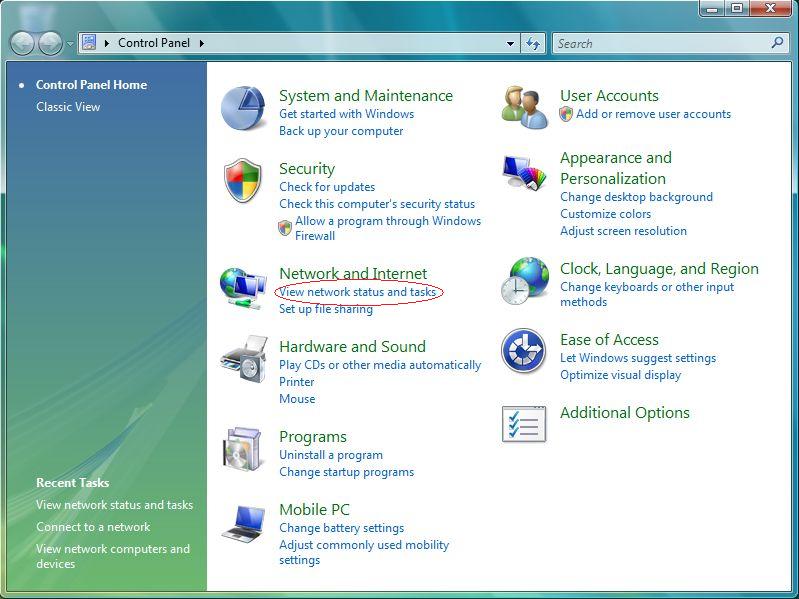Click Uninstall a program link

(331, 455)
